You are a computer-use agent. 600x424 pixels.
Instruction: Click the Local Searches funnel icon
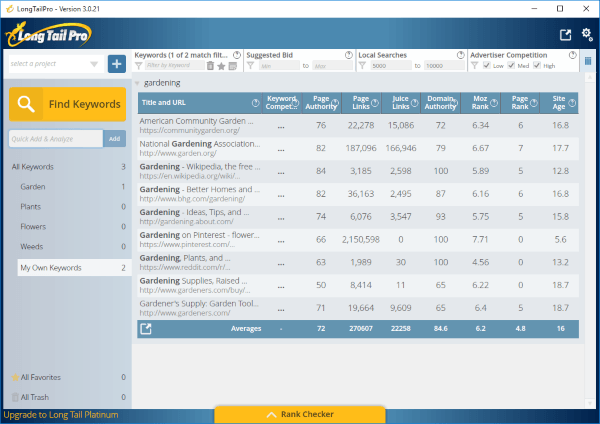click(x=362, y=66)
